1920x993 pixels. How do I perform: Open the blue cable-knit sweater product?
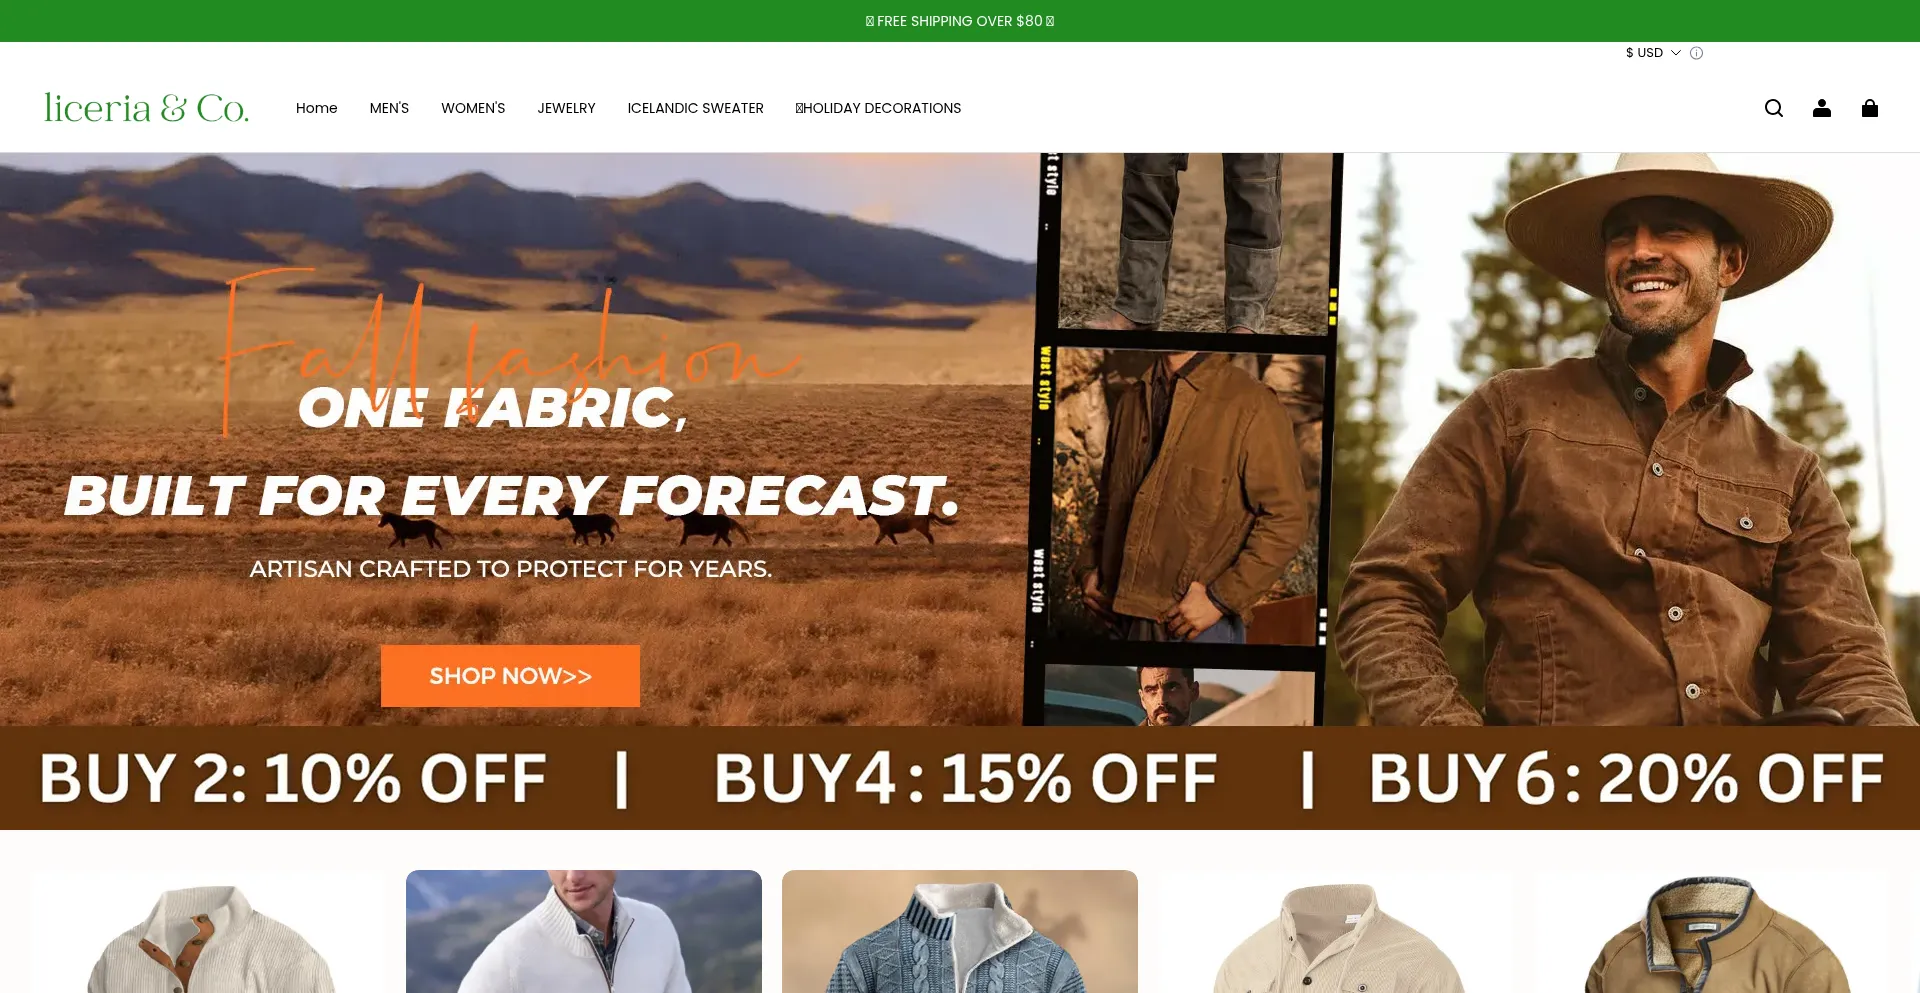click(960, 932)
